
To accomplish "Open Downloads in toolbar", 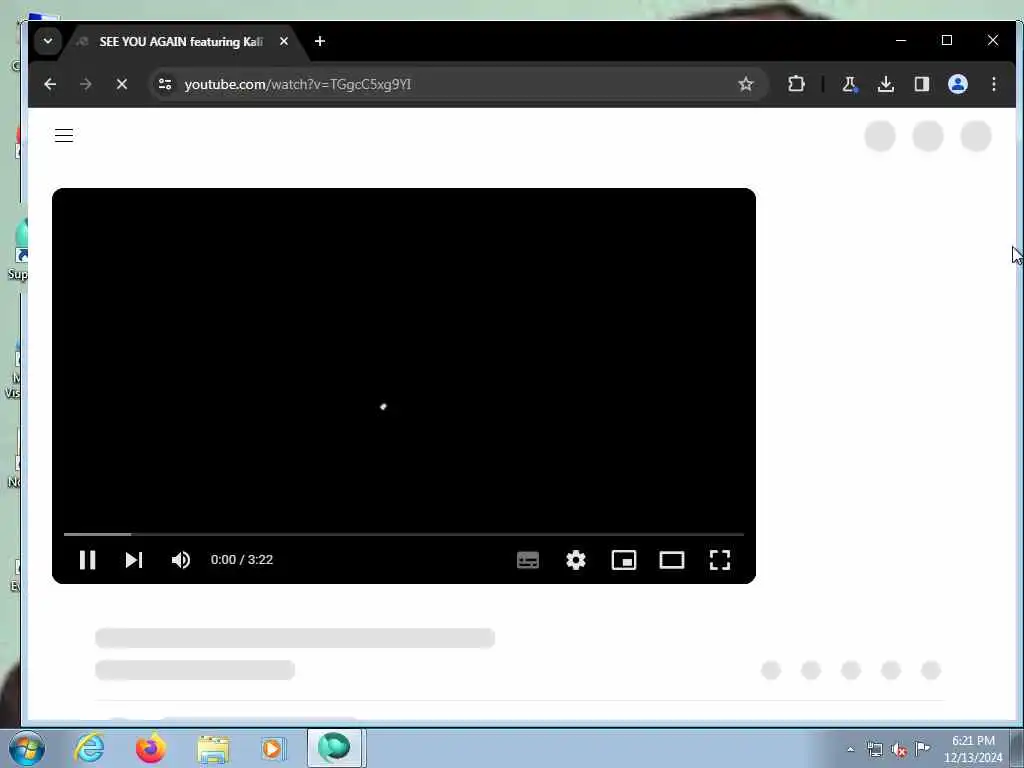I will pos(886,84).
